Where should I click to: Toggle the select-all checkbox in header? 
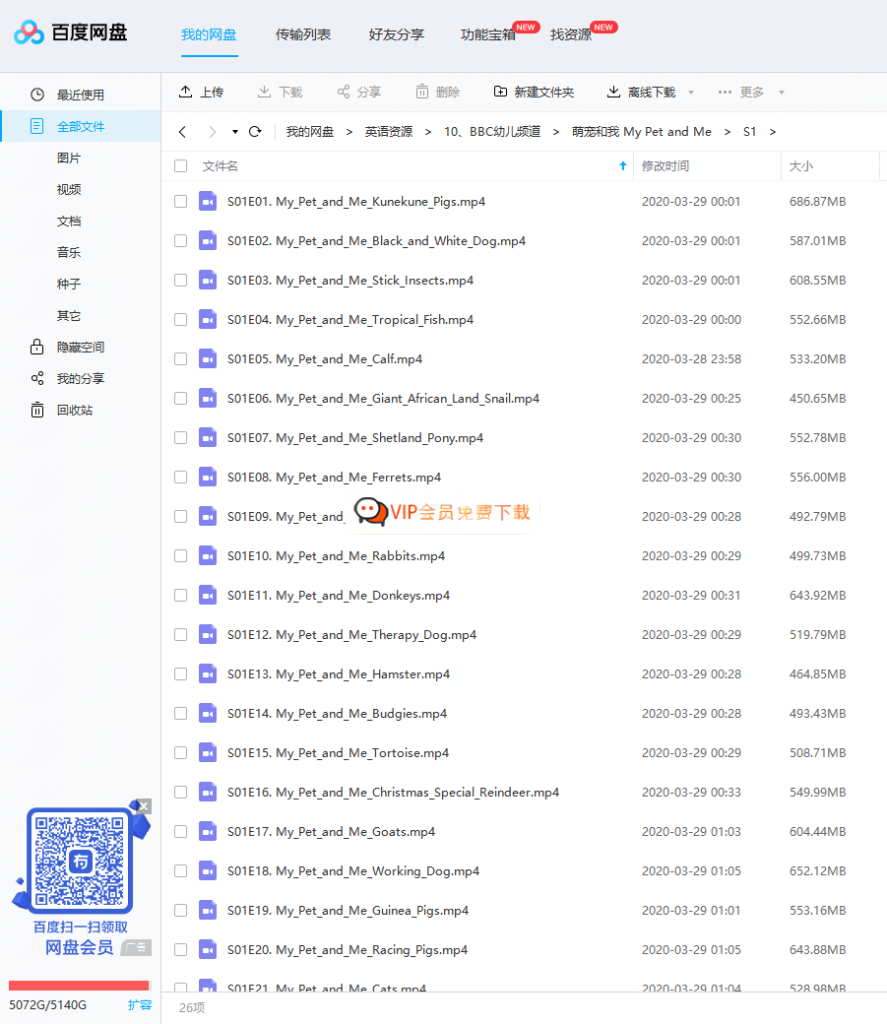pyautogui.click(x=180, y=166)
